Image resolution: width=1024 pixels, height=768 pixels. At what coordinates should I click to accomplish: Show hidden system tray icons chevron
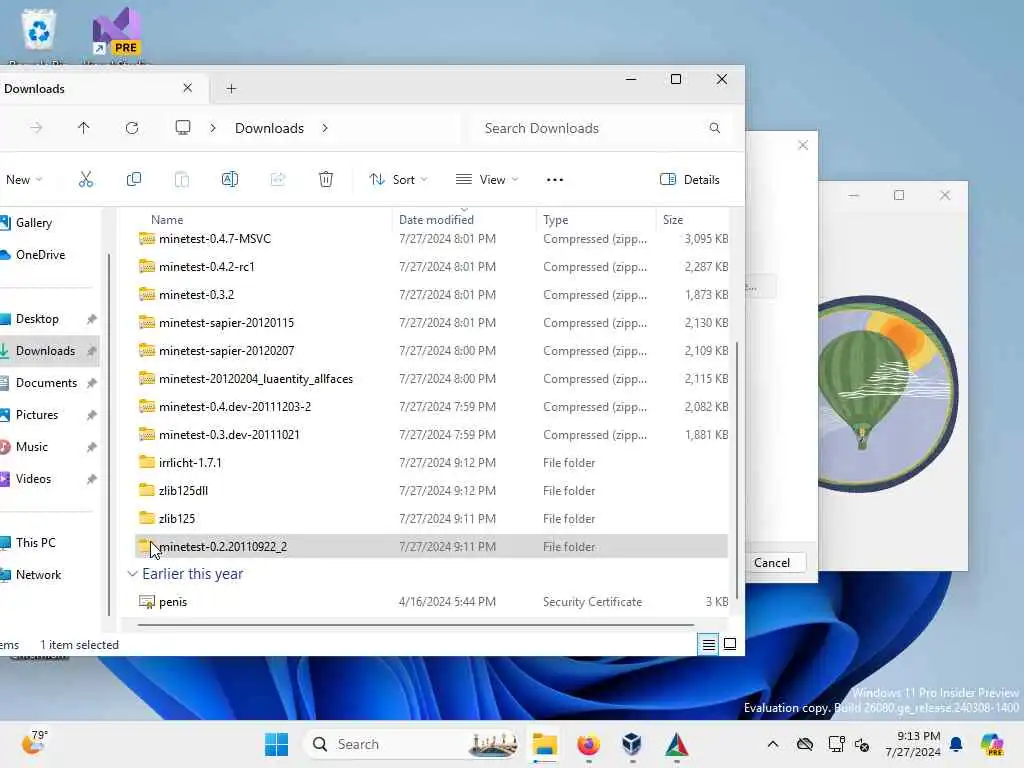[x=773, y=744]
